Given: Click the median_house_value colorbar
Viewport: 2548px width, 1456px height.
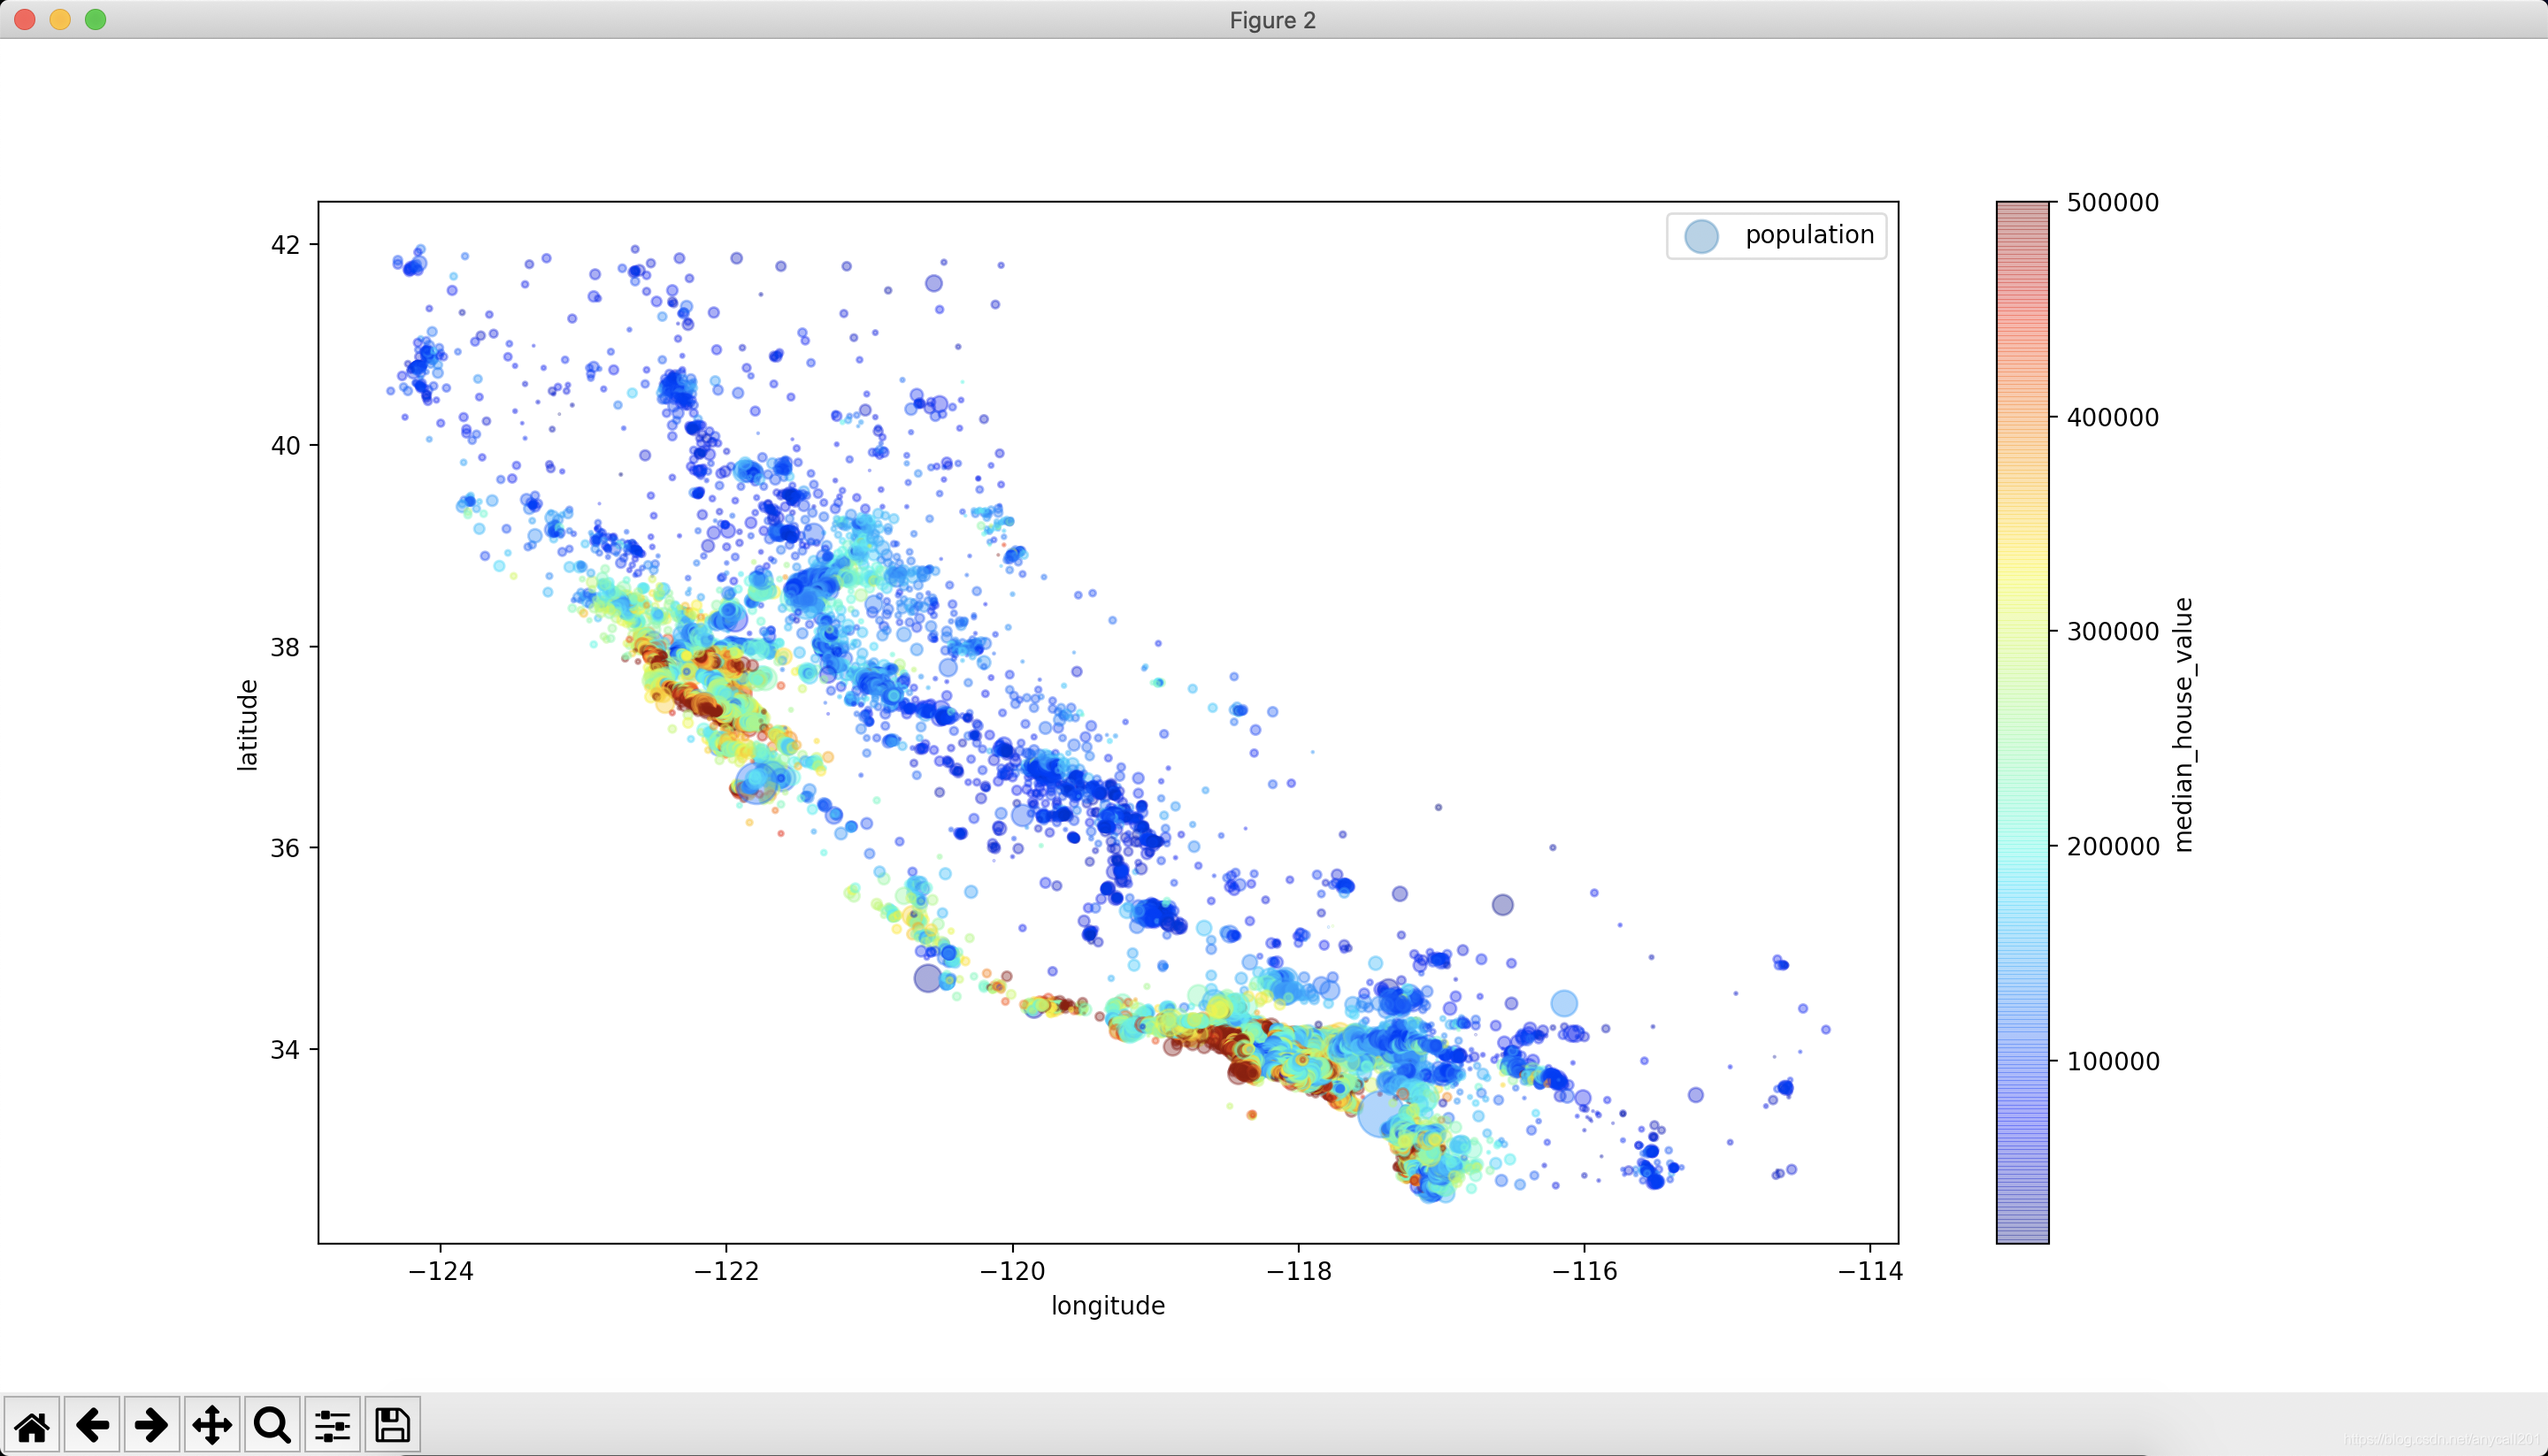Looking at the screenshot, I should point(2022,722).
